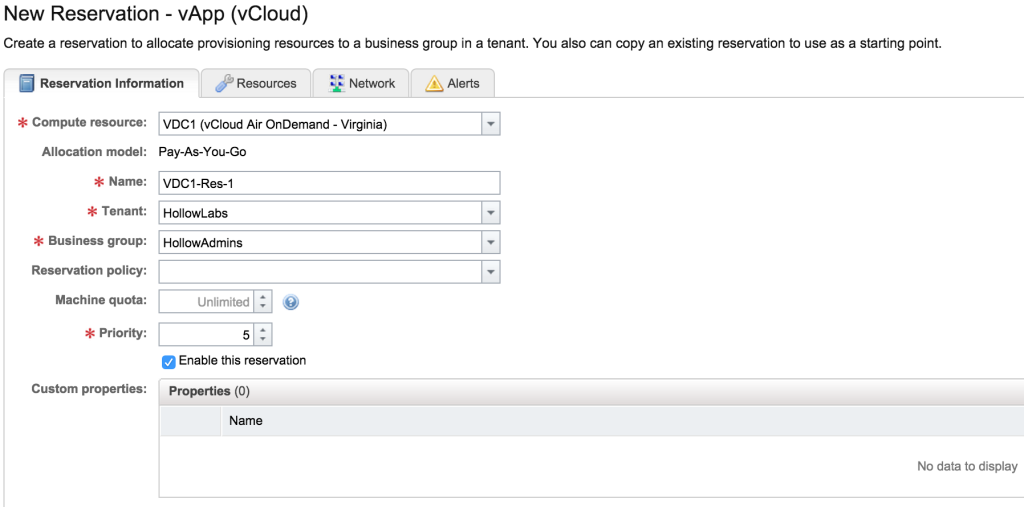The height and width of the screenshot is (507, 1024).
Task: Click the warning icon on Alerts tab
Action: click(x=433, y=83)
